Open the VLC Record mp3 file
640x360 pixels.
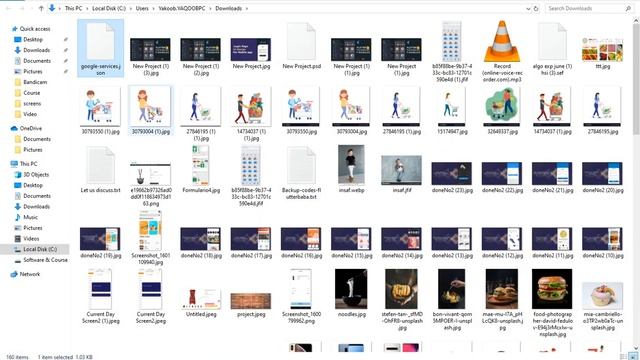502,51
